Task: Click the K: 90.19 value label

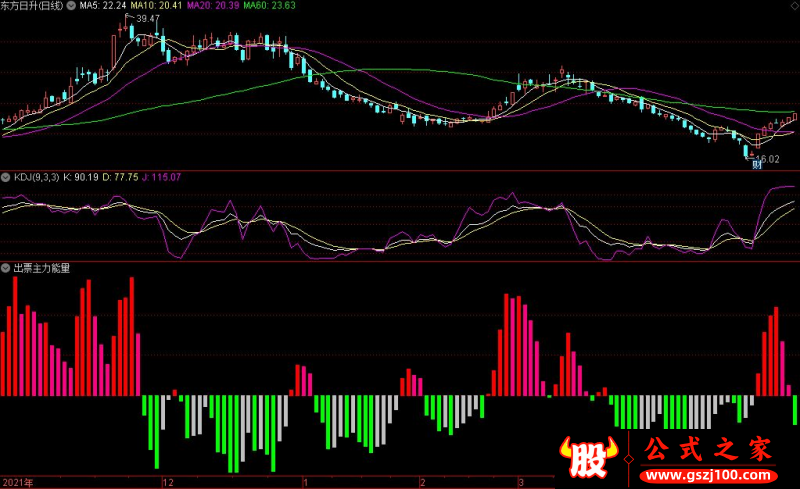Action: click(81, 178)
